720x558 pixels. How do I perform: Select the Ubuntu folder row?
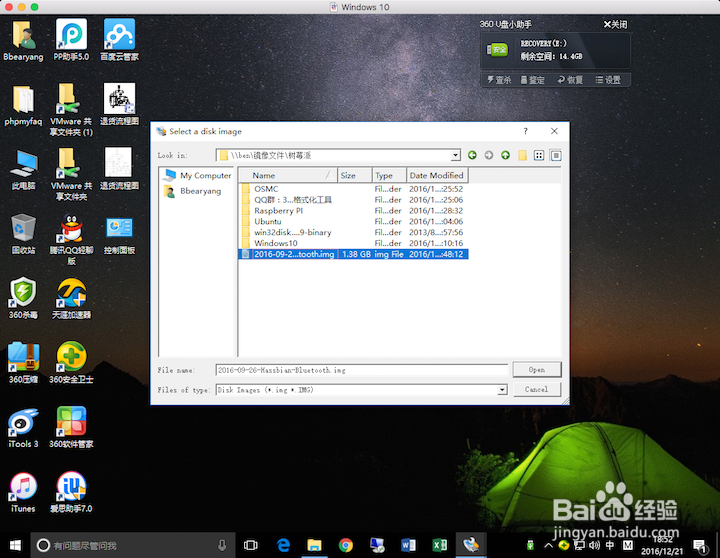coord(354,221)
